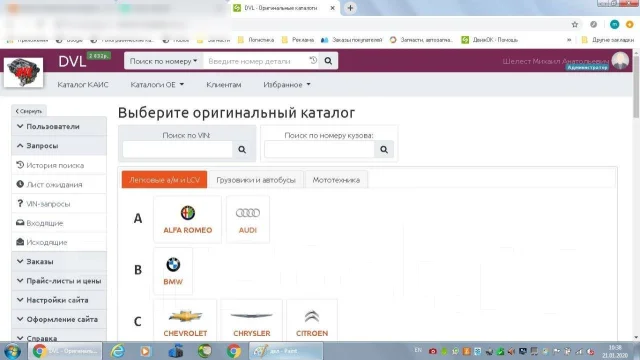Click the user avatar picture
This screenshot has width=640, height=360.
click(x=620, y=61)
